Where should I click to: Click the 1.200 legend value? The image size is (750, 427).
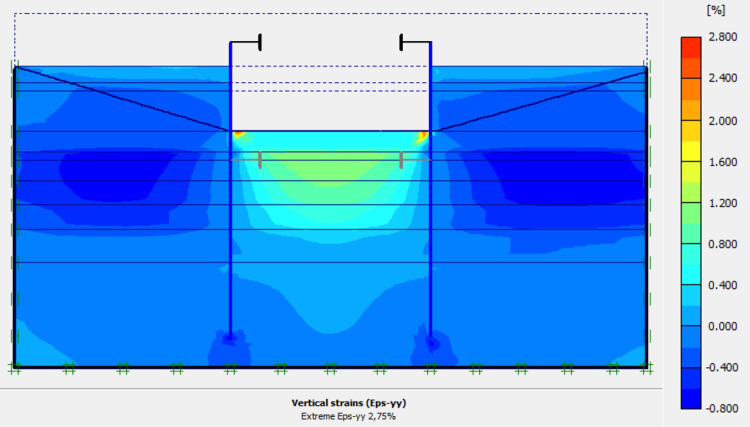[722, 203]
